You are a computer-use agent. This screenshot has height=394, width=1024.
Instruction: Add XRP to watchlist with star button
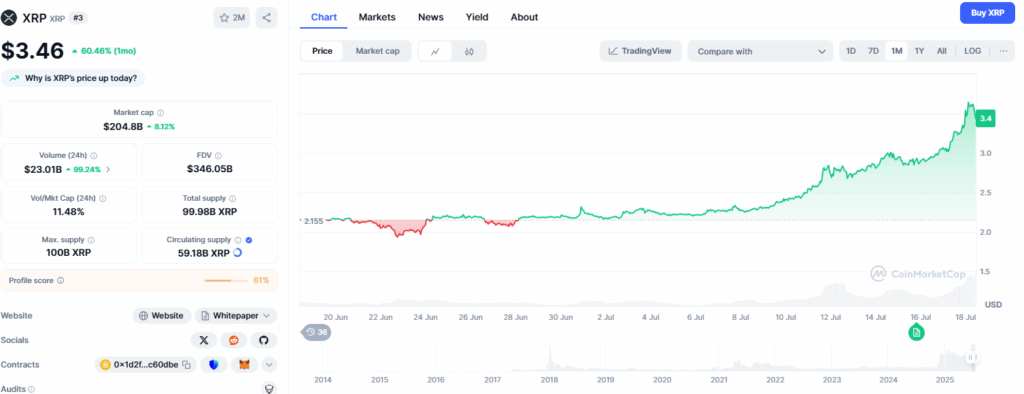[x=232, y=18]
